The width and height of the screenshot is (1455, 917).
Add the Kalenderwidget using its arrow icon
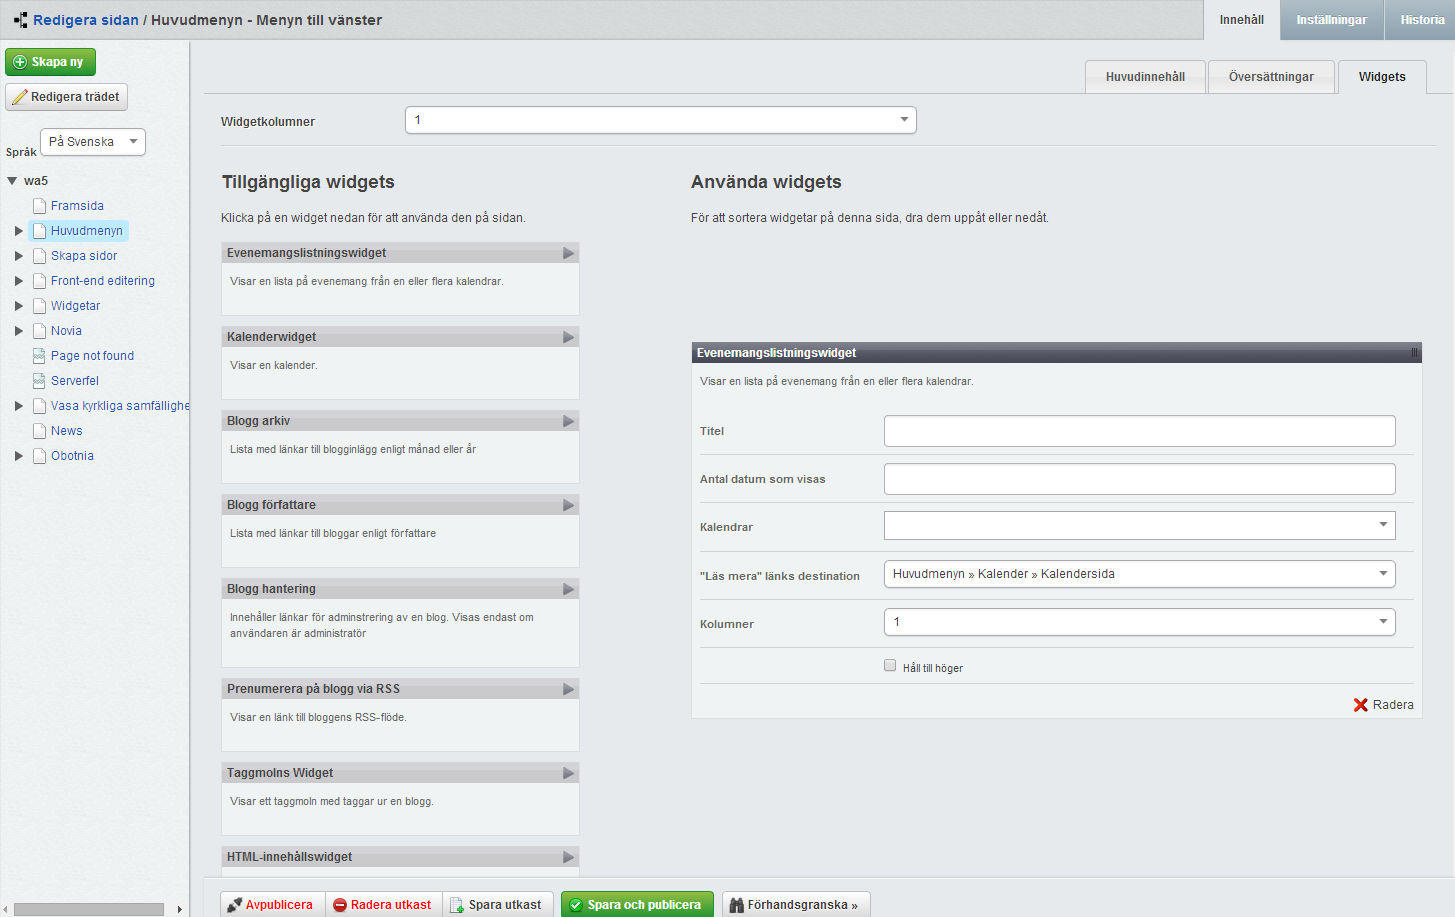coord(568,337)
